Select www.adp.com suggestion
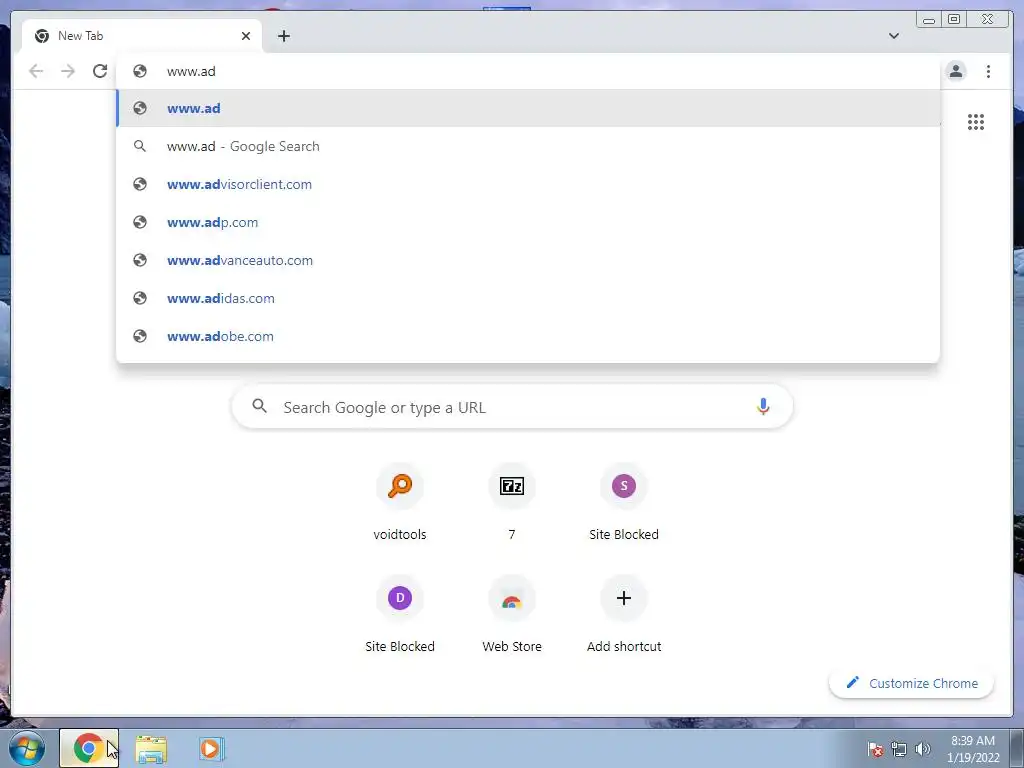 528,222
